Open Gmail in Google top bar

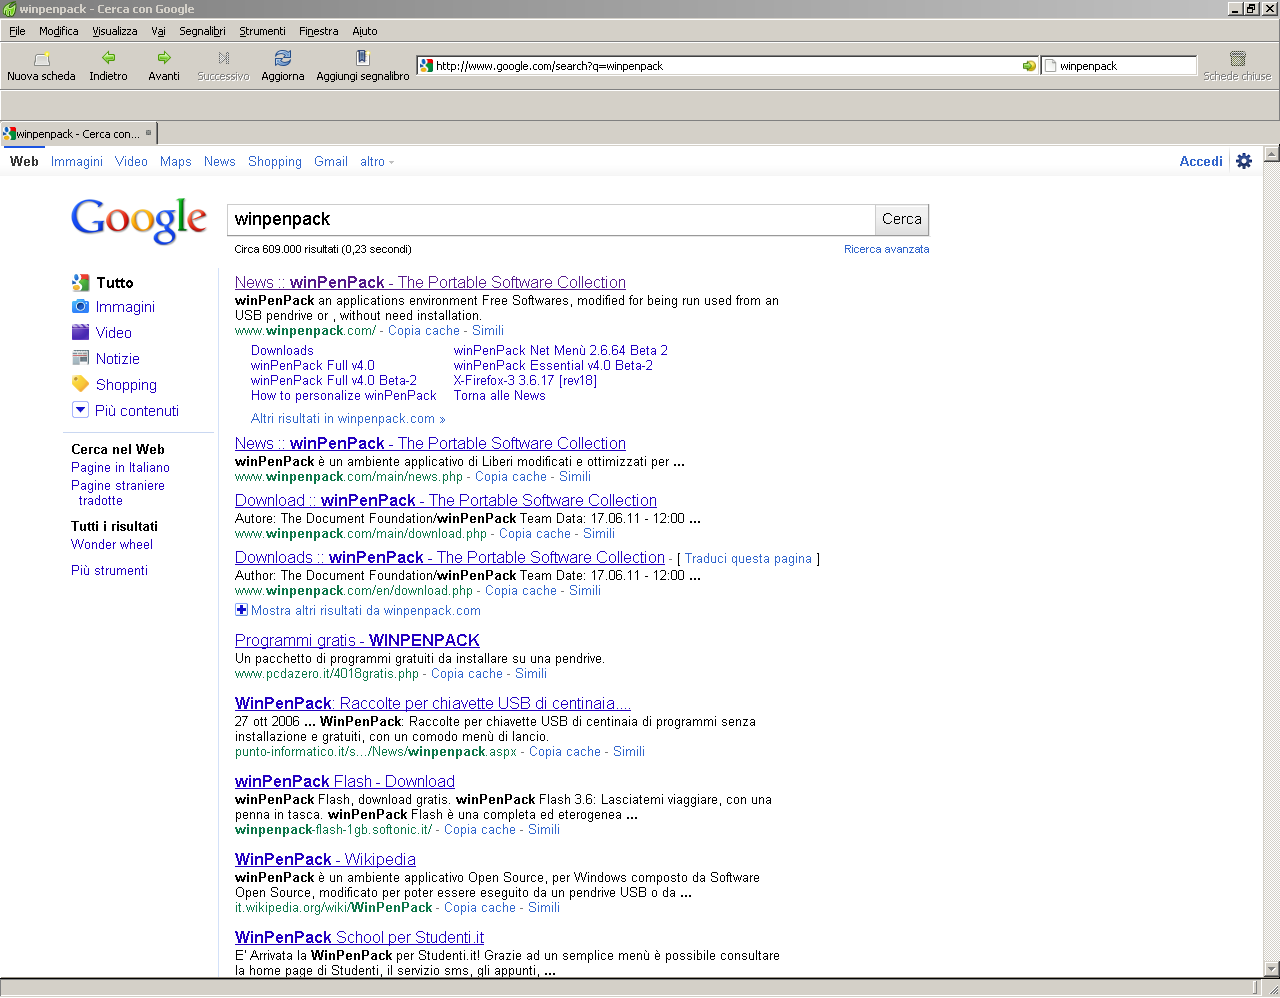coord(331,162)
